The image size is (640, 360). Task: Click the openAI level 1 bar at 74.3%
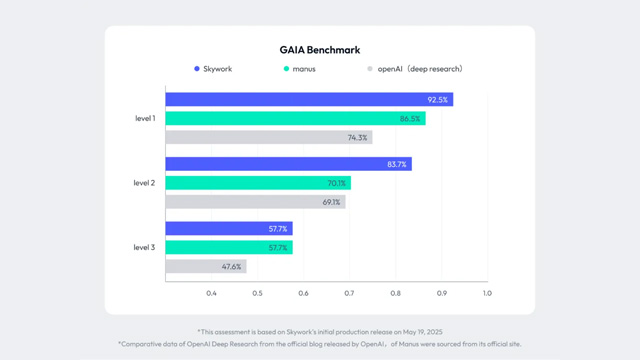click(x=269, y=137)
